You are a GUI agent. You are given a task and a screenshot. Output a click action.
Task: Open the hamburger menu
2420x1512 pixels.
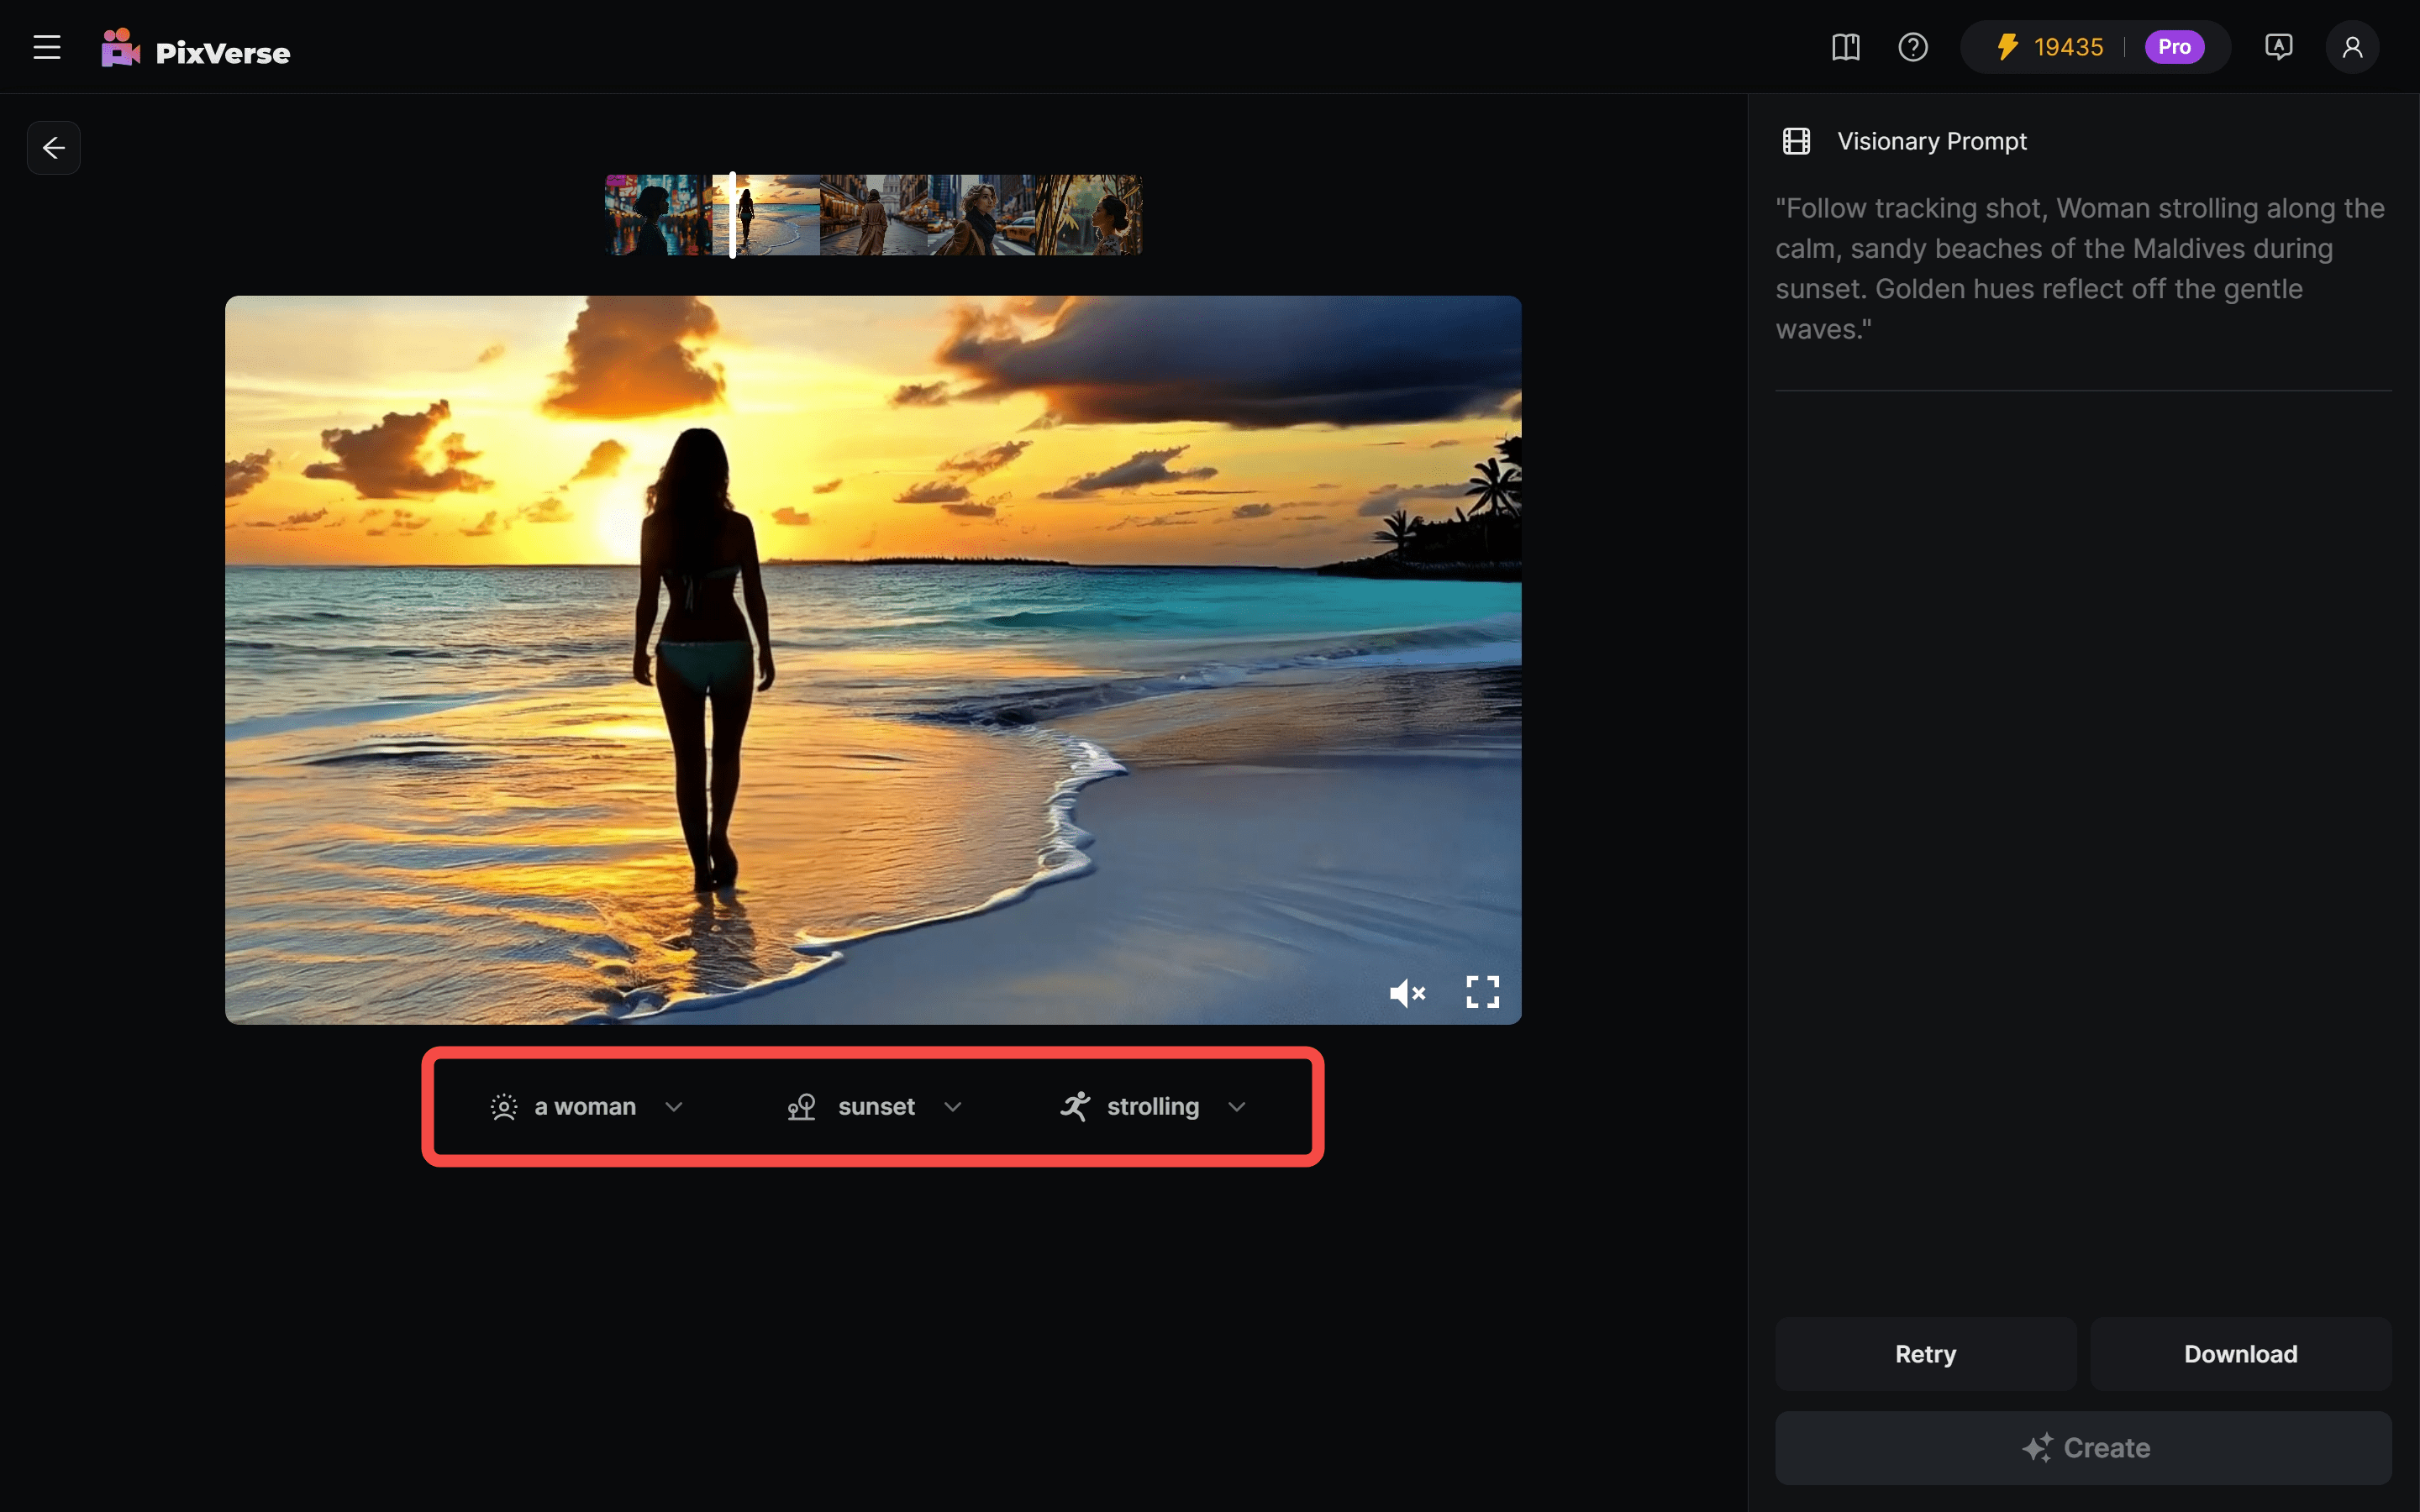(47, 47)
